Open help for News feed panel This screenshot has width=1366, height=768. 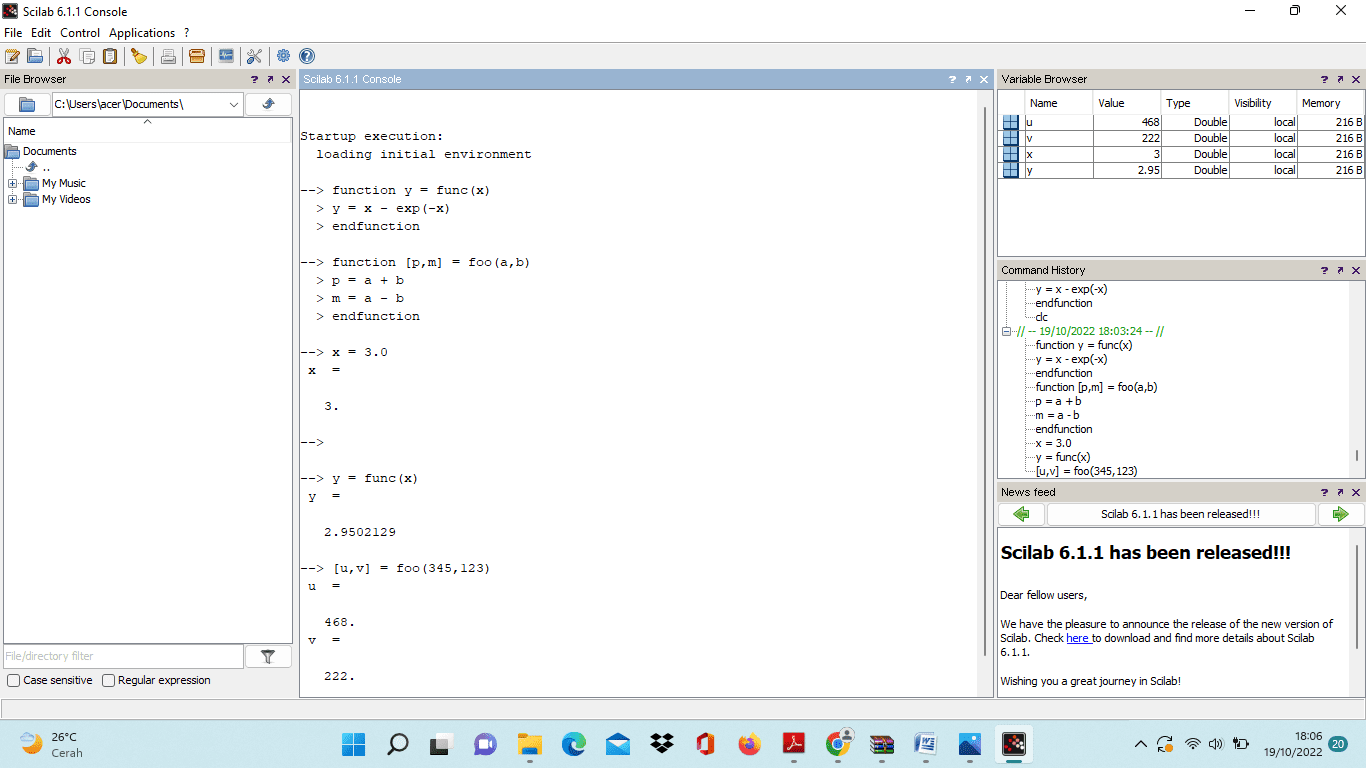point(1324,492)
